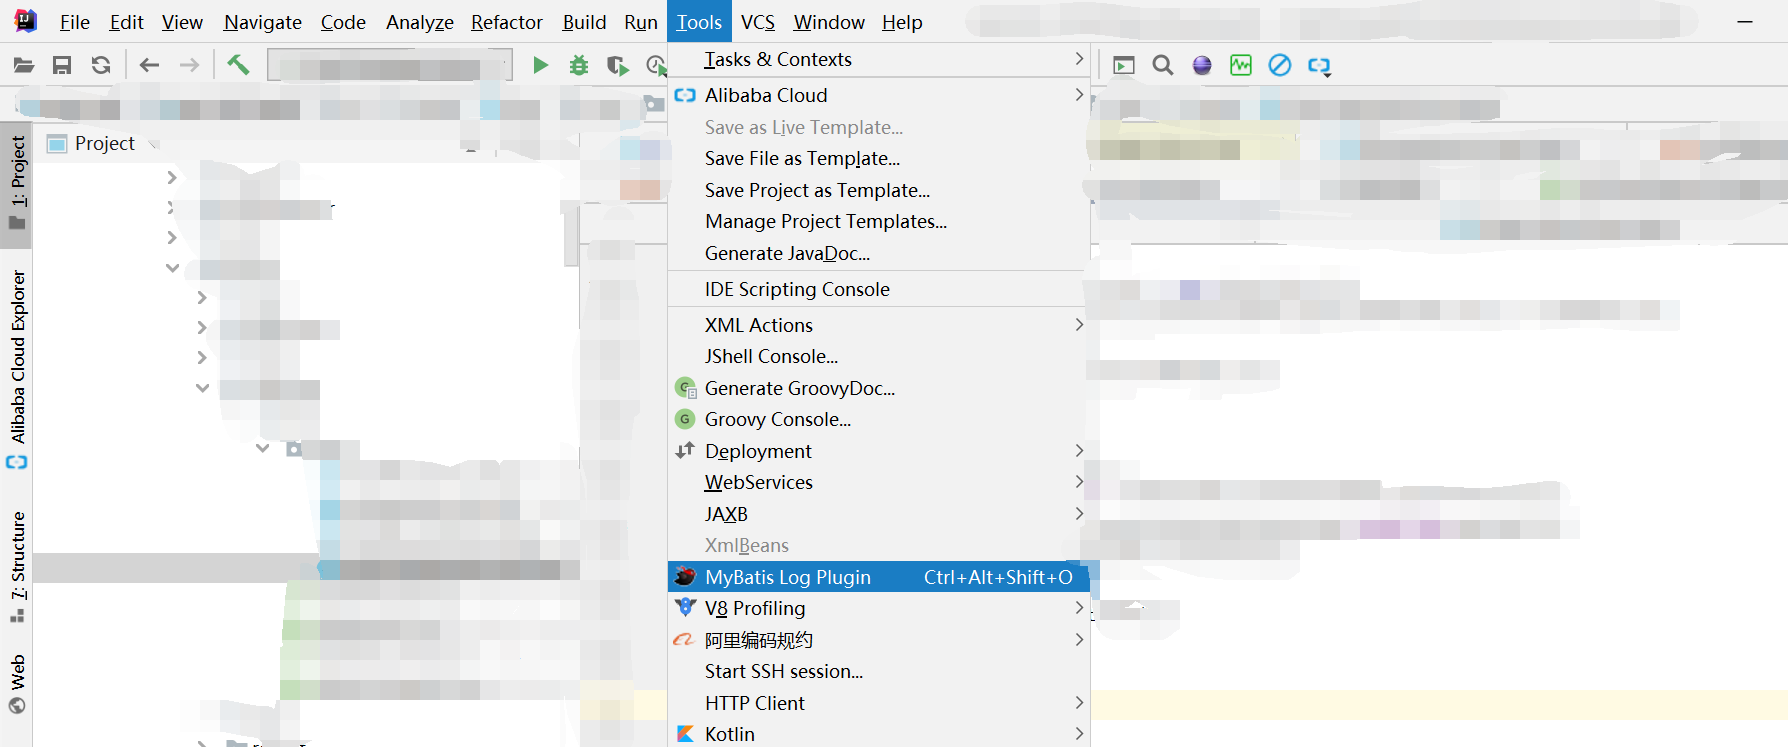Viewport: 1788px width, 747px height.
Task: Open the Code menu
Action: point(343,22)
